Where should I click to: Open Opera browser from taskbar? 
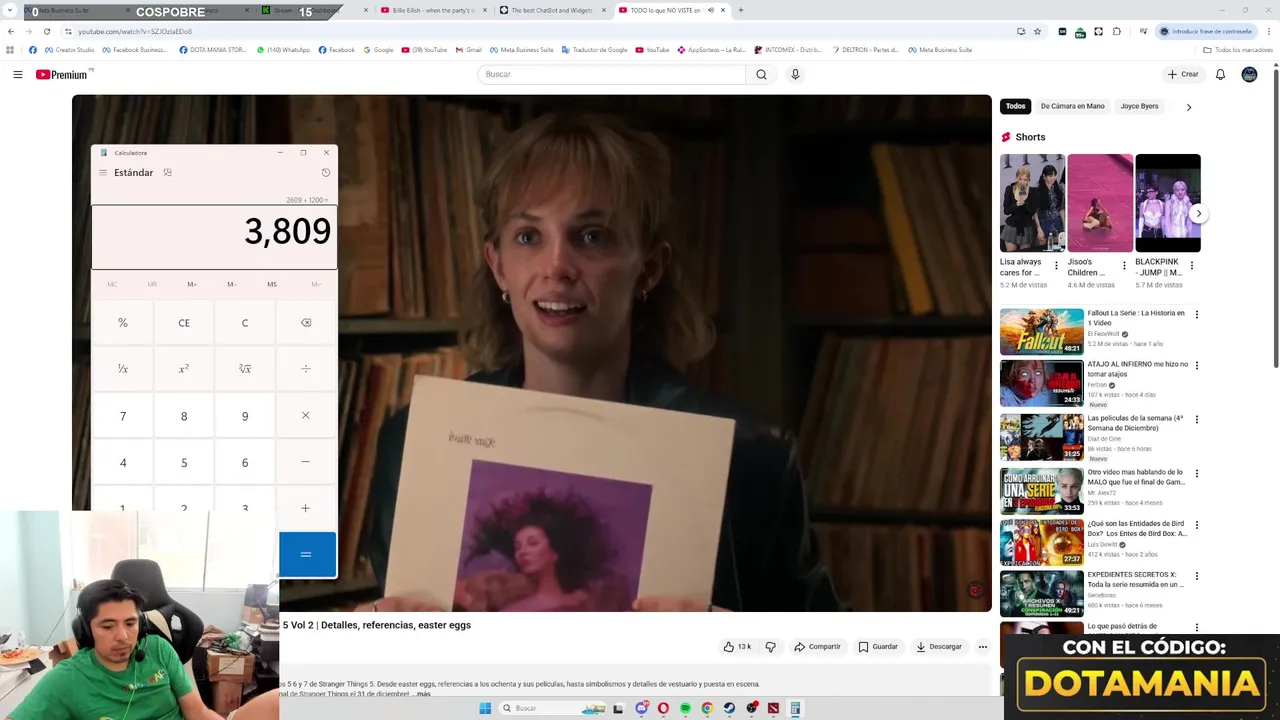(x=663, y=708)
